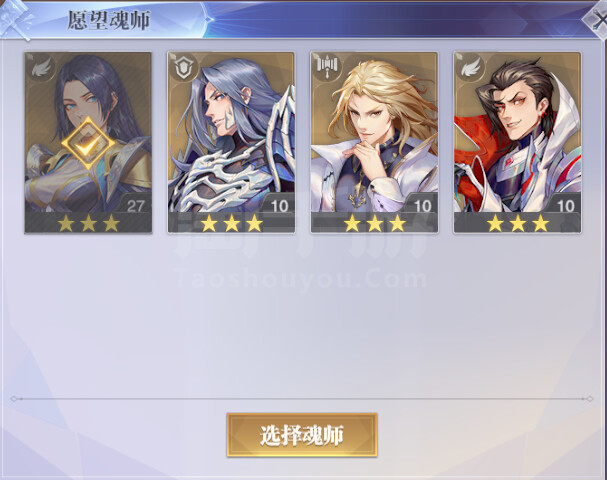This screenshot has width=607, height=480.
Task: Select the red-caped soul master card
Action: tap(518, 142)
